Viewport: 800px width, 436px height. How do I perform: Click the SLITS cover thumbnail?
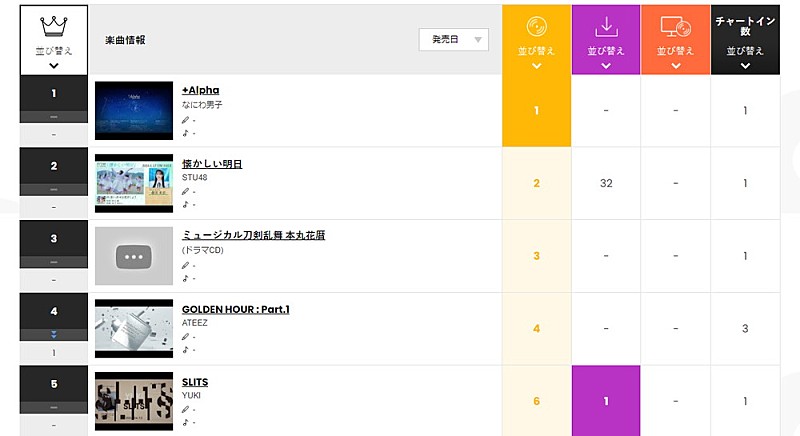point(134,402)
